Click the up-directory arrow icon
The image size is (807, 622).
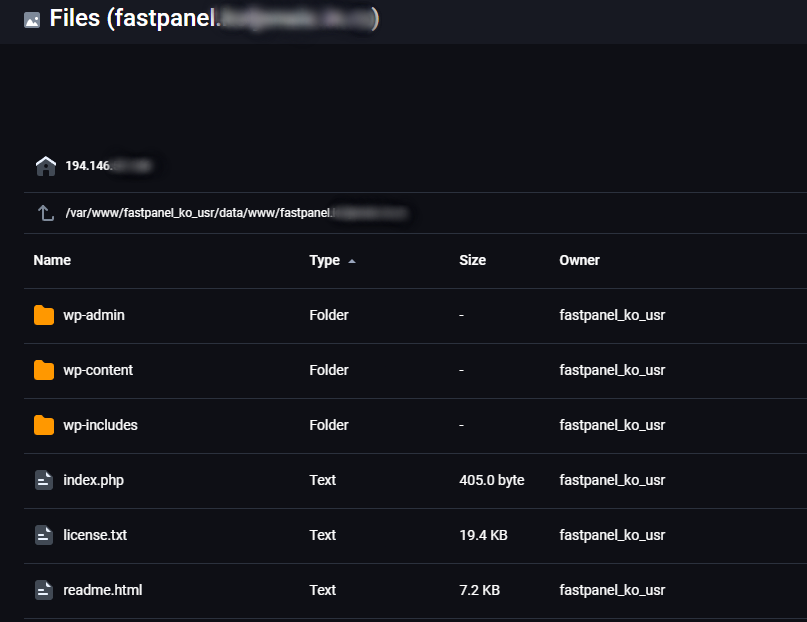(x=45, y=213)
